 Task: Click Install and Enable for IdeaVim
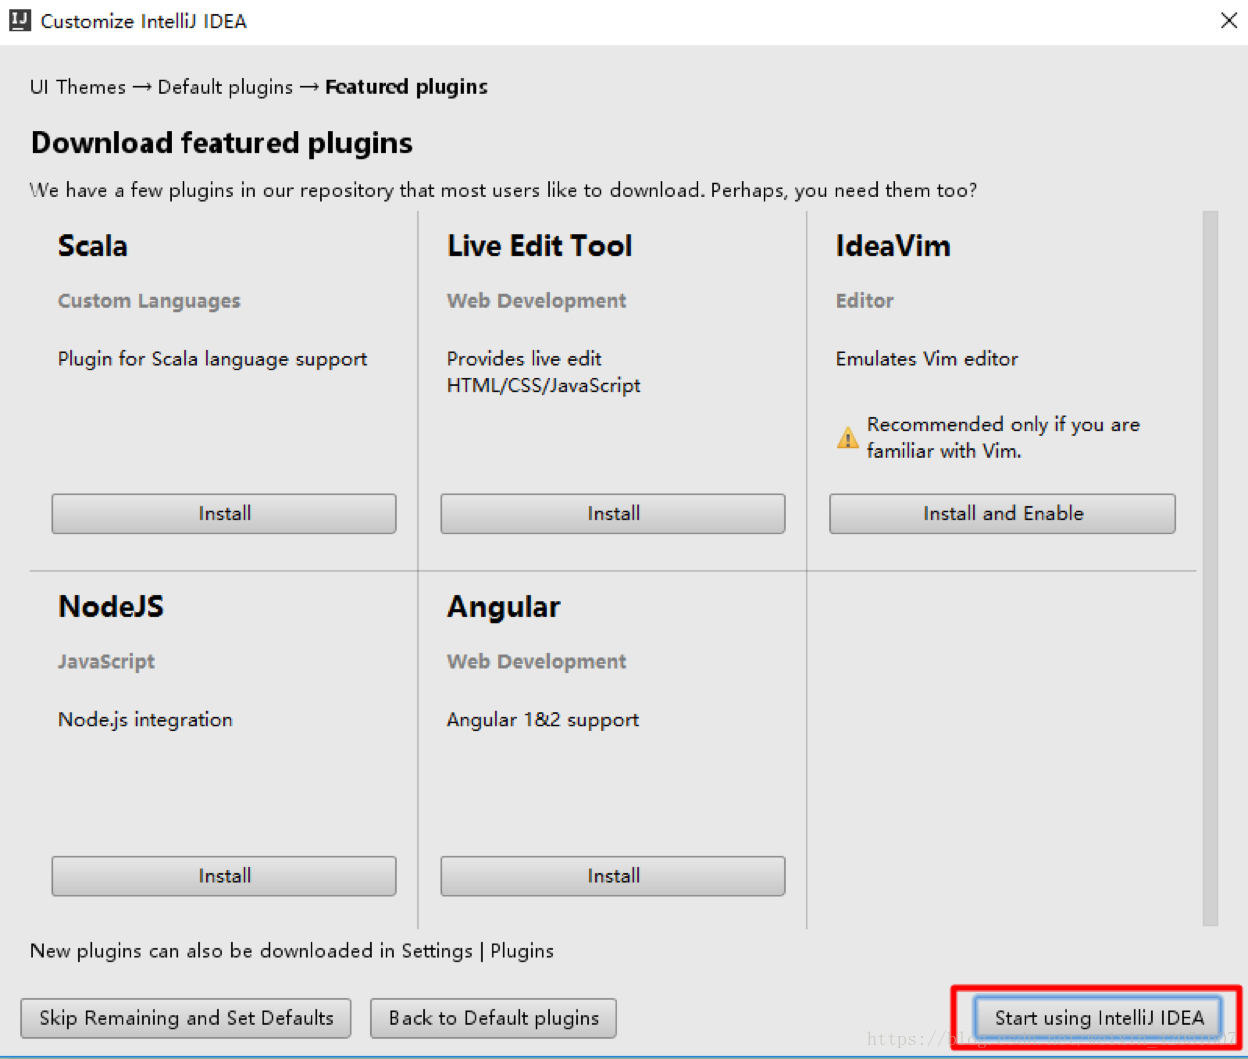pos(1002,513)
